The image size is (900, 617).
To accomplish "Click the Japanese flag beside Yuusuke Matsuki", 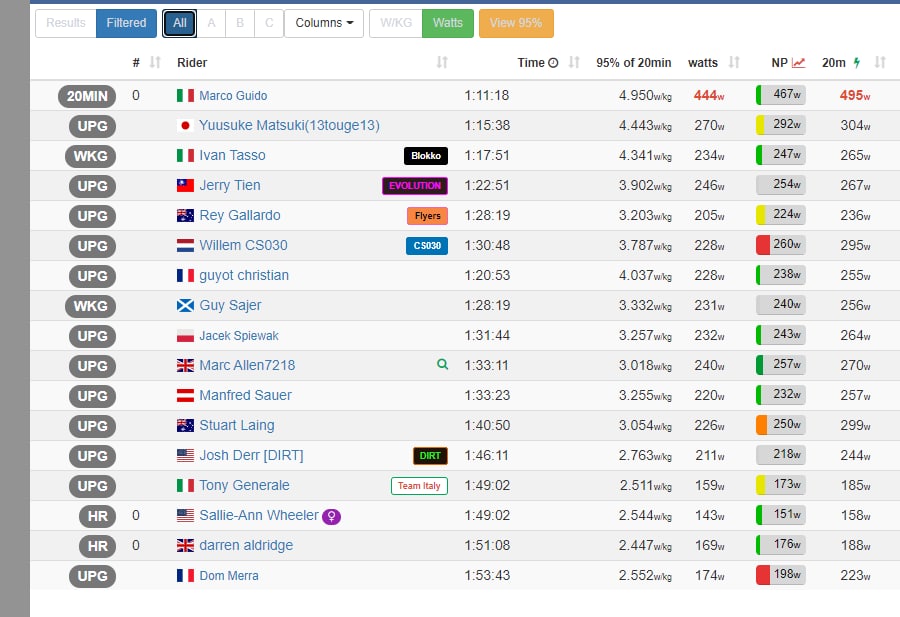I will [185, 126].
